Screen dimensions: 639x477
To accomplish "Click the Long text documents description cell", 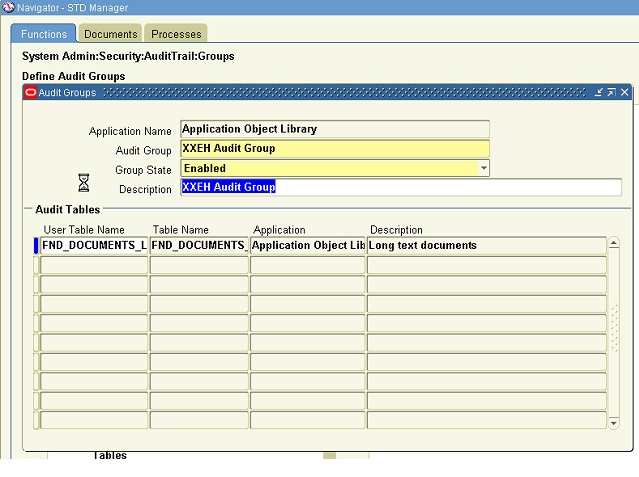I will 486,245.
